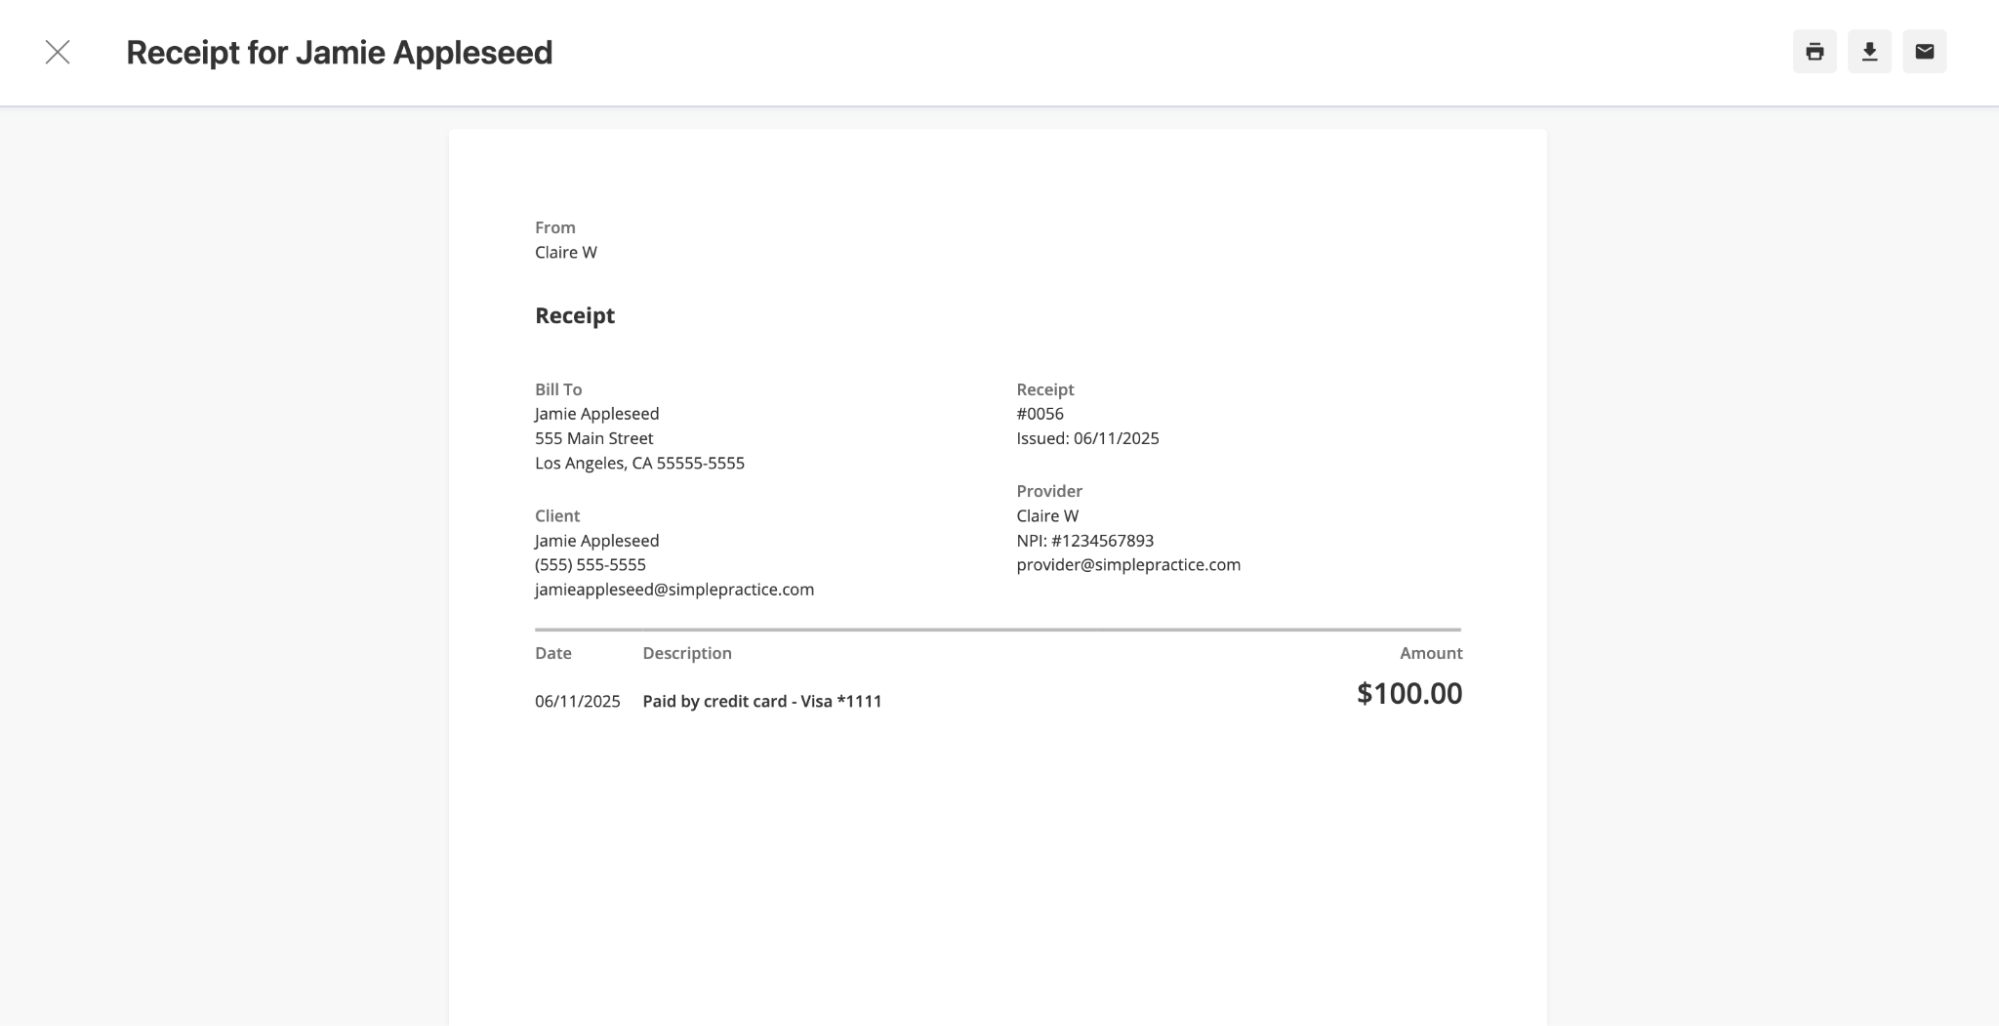This screenshot has width=1999, height=1026.
Task: Click the Issued: 06/11/2025 date line
Action: click(x=1087, y=438)
